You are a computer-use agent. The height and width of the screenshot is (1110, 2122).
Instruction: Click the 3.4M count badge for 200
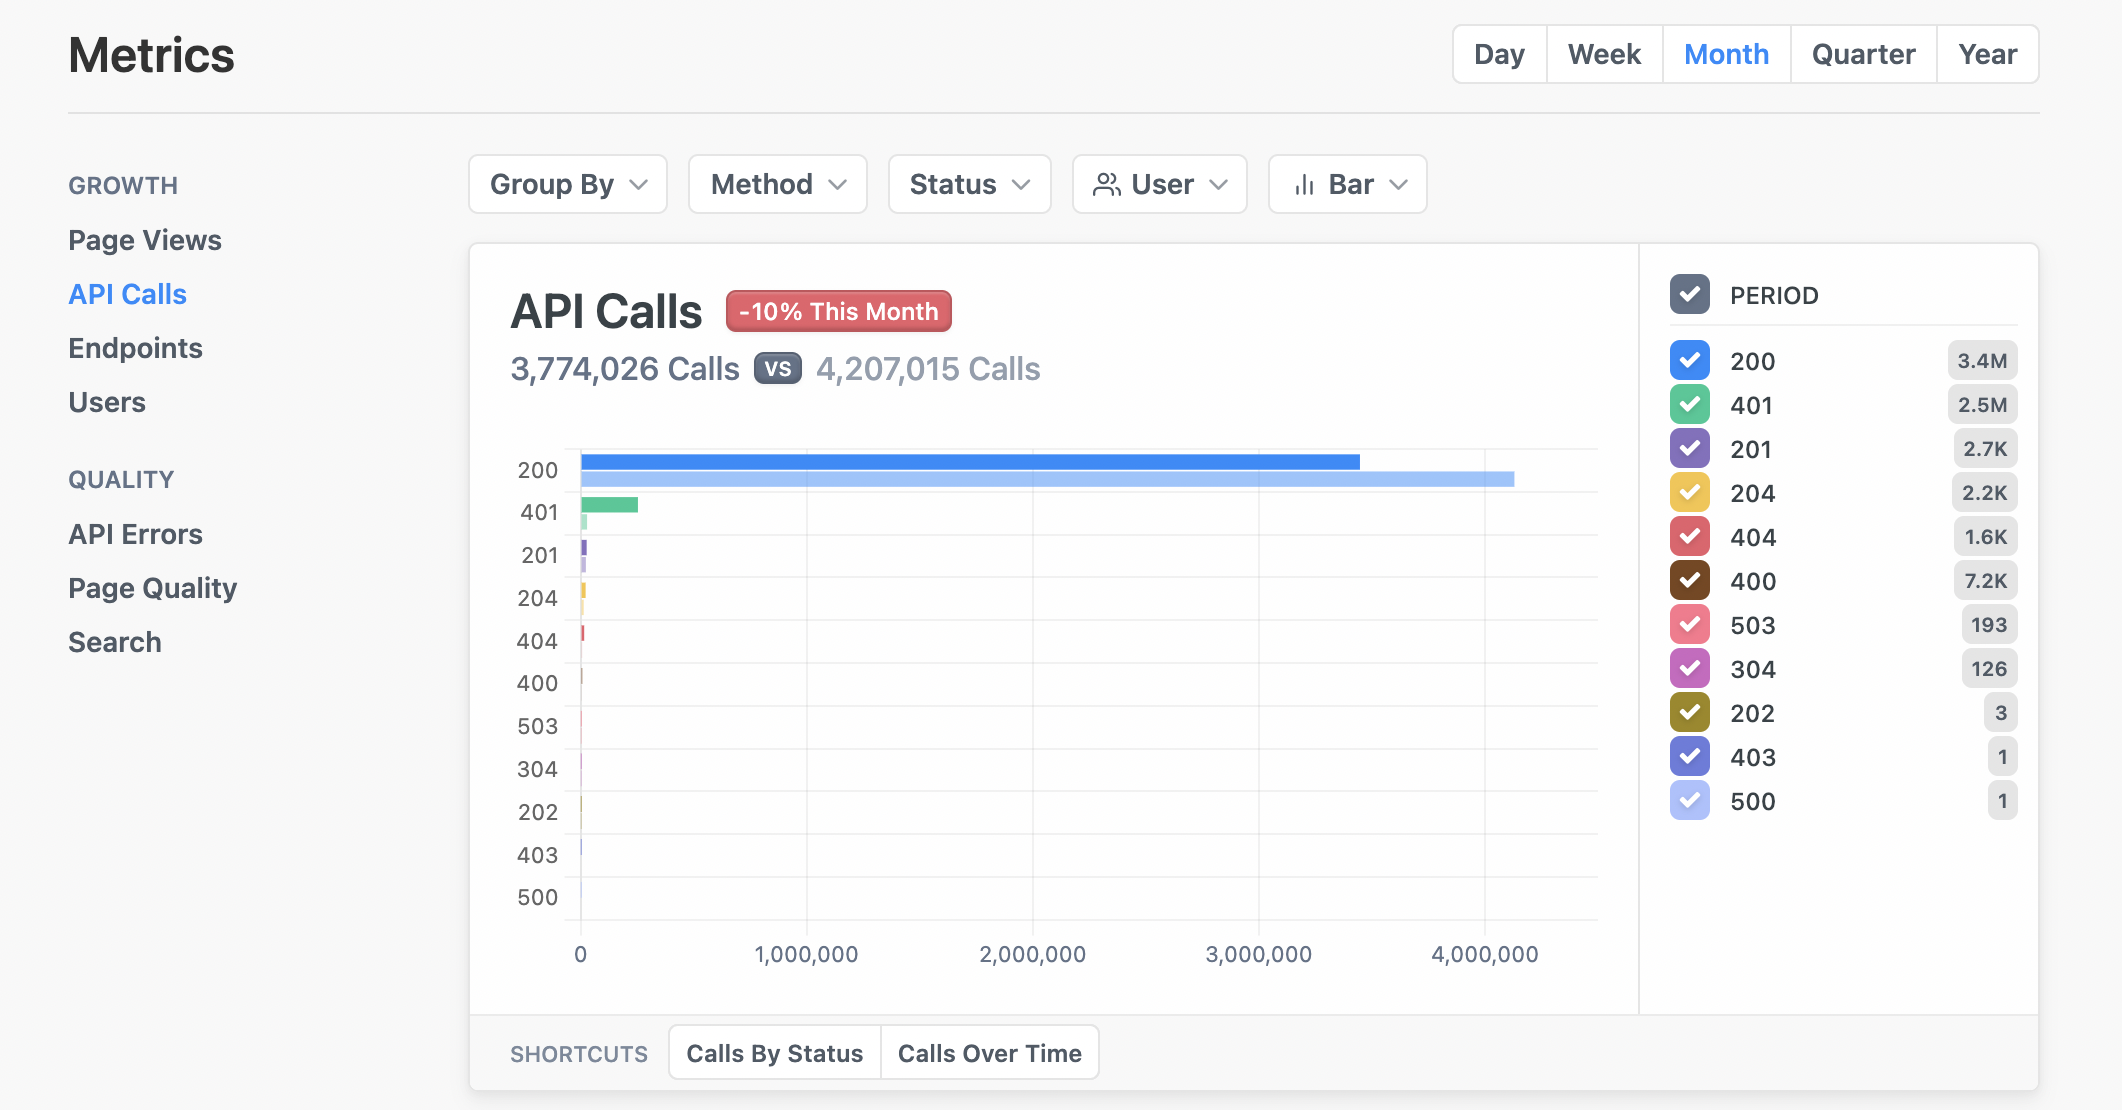tap(1981, 361)
